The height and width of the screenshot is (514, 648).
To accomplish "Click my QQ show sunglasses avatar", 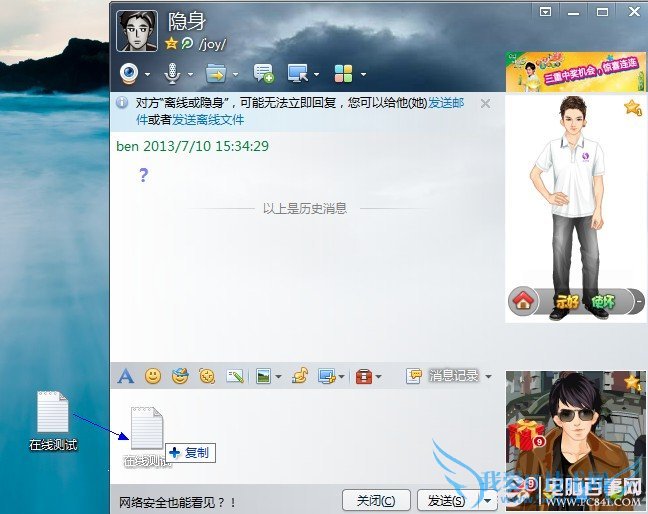I will coord(575,440).
